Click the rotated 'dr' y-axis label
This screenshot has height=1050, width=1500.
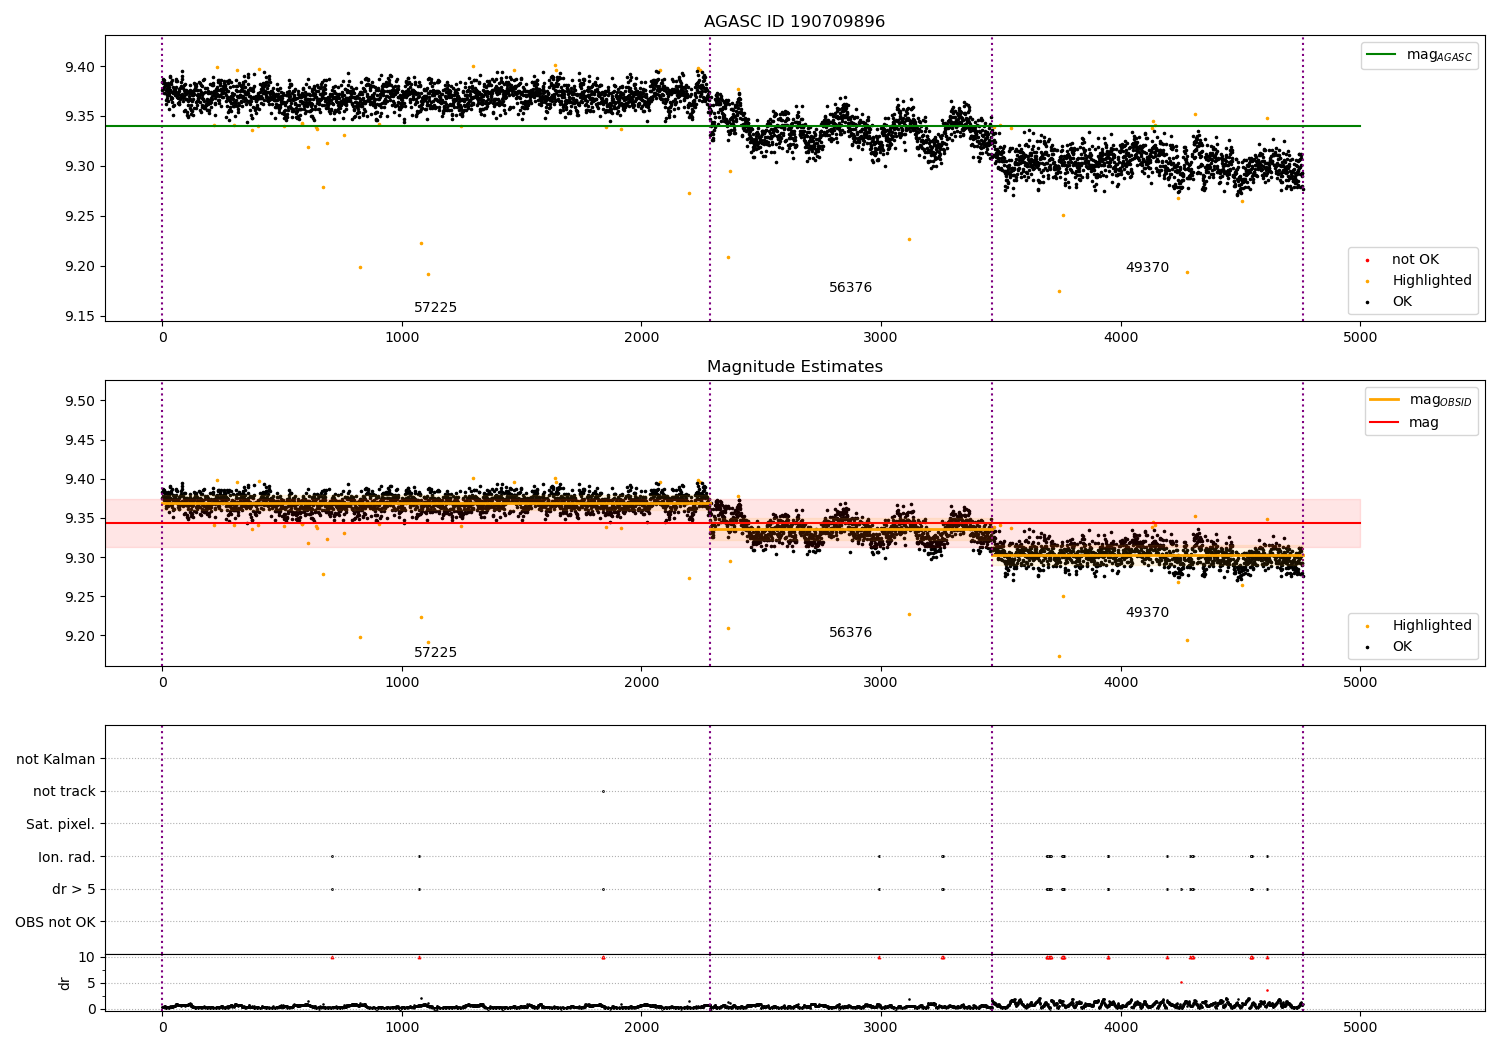(65, 983)
